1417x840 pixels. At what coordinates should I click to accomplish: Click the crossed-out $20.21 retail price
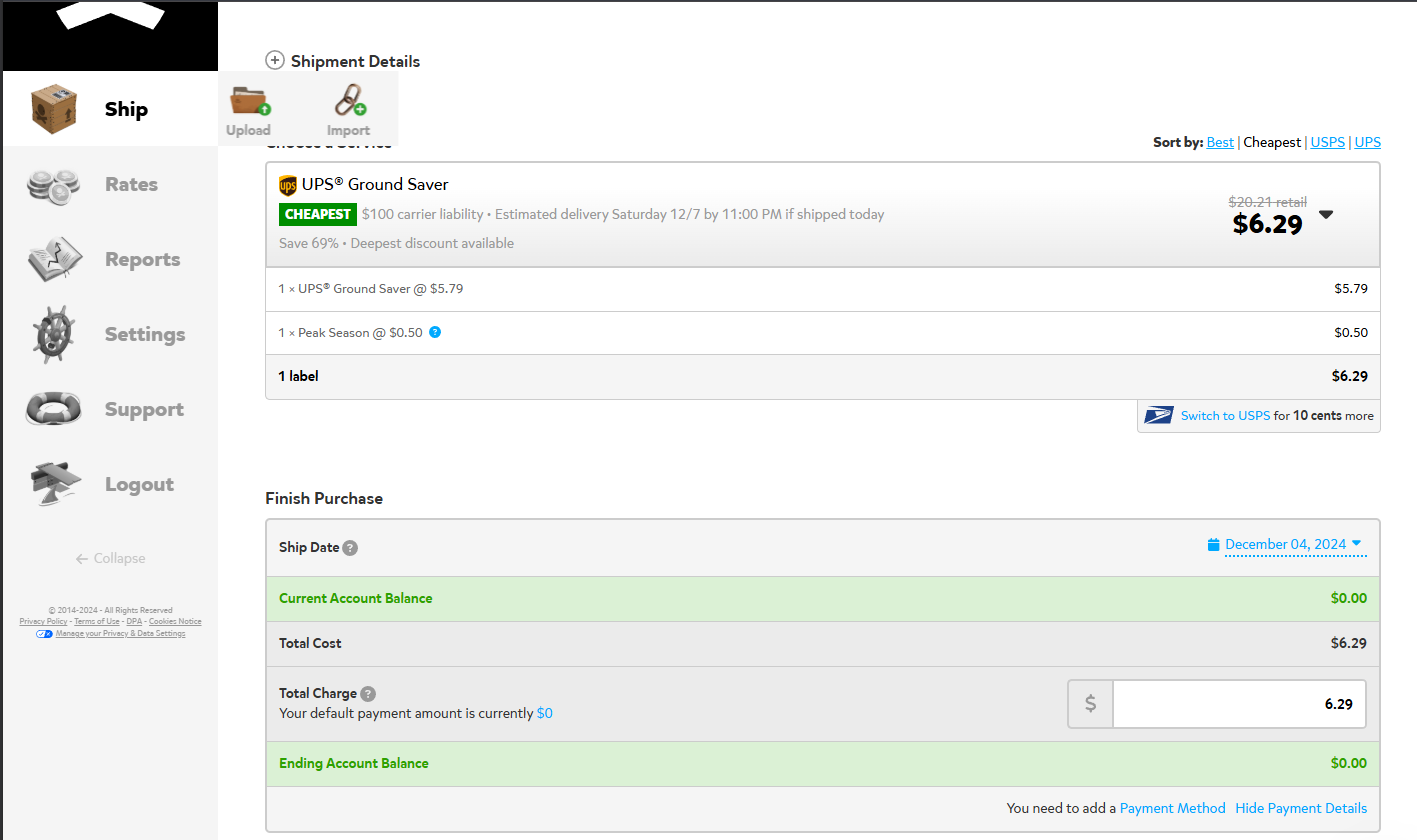(x=1267, y=202)
